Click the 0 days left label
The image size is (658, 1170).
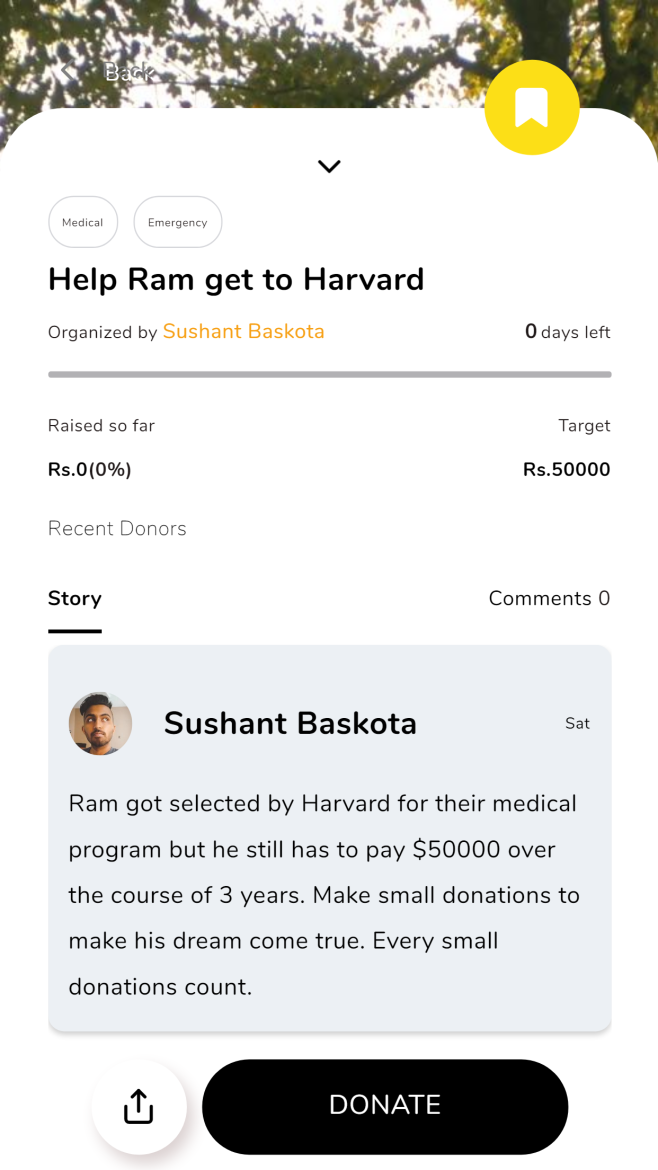(567, 332)
